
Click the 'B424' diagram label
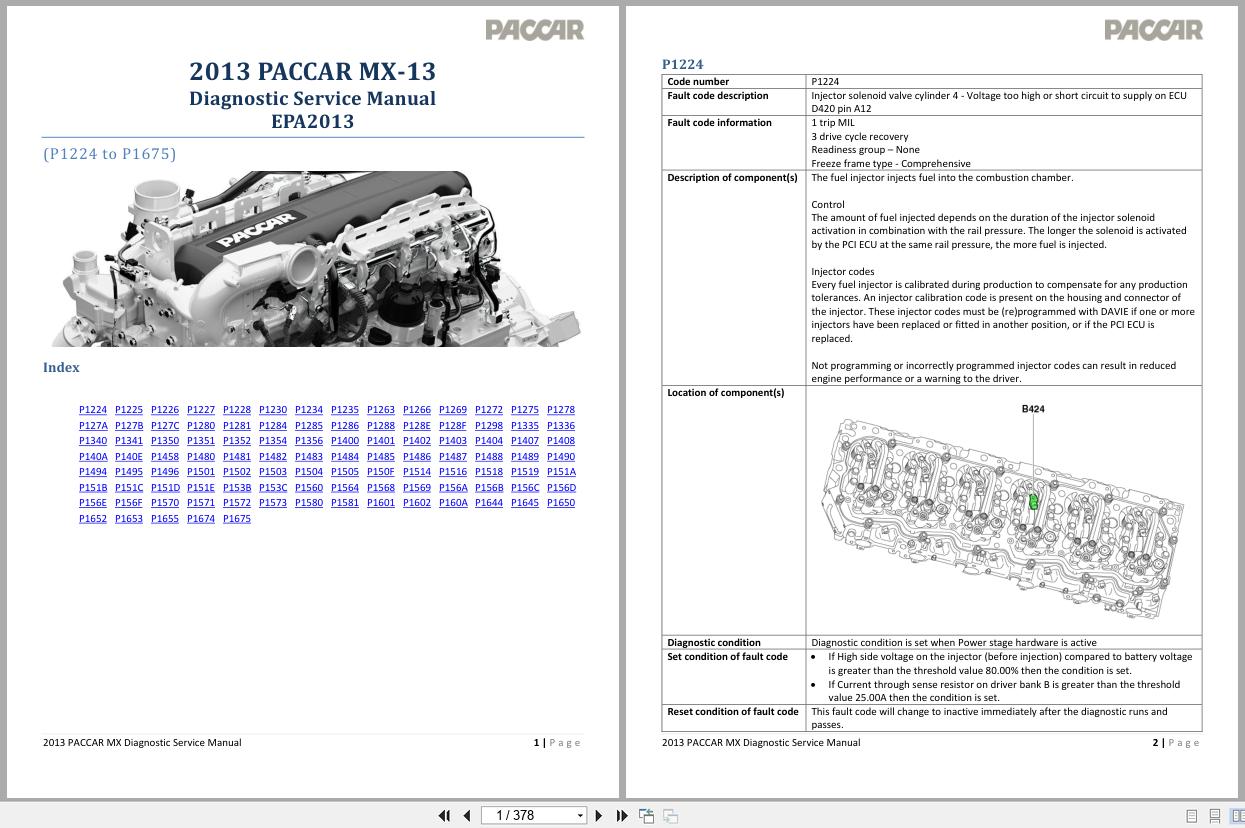[1033, 409]
